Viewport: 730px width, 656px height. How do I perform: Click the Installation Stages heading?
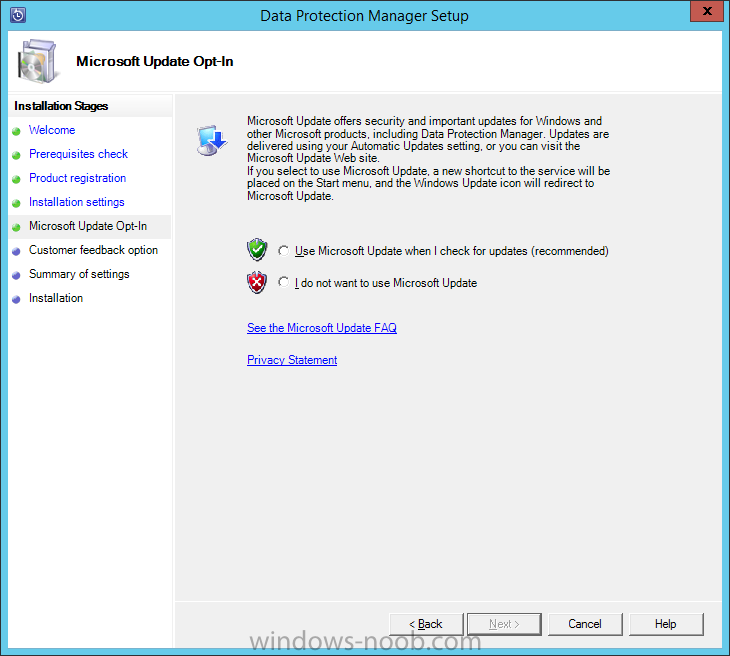[61, 106]
